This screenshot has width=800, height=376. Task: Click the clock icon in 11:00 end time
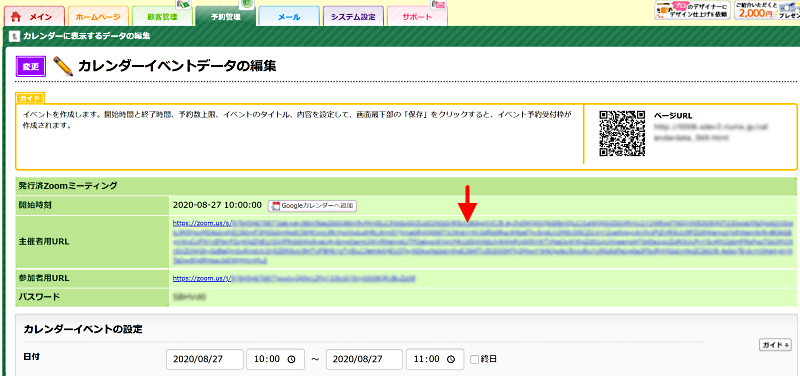click(x=451, y=359)
